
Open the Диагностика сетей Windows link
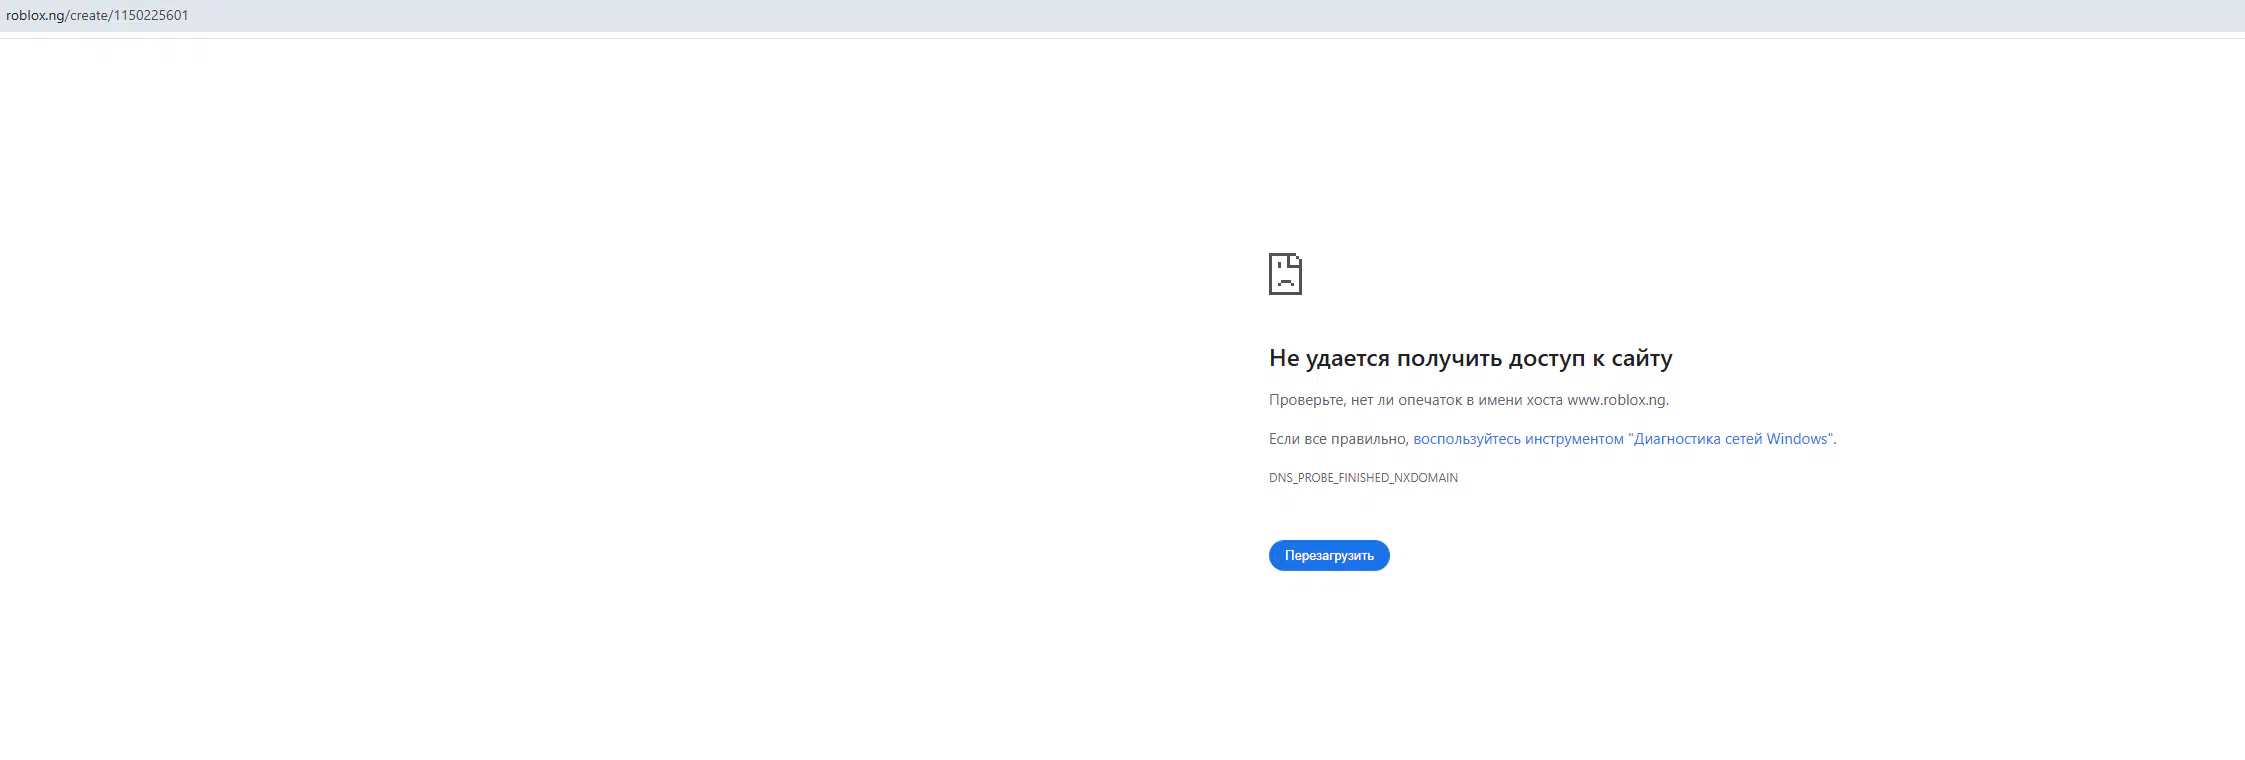[1623, 439]
